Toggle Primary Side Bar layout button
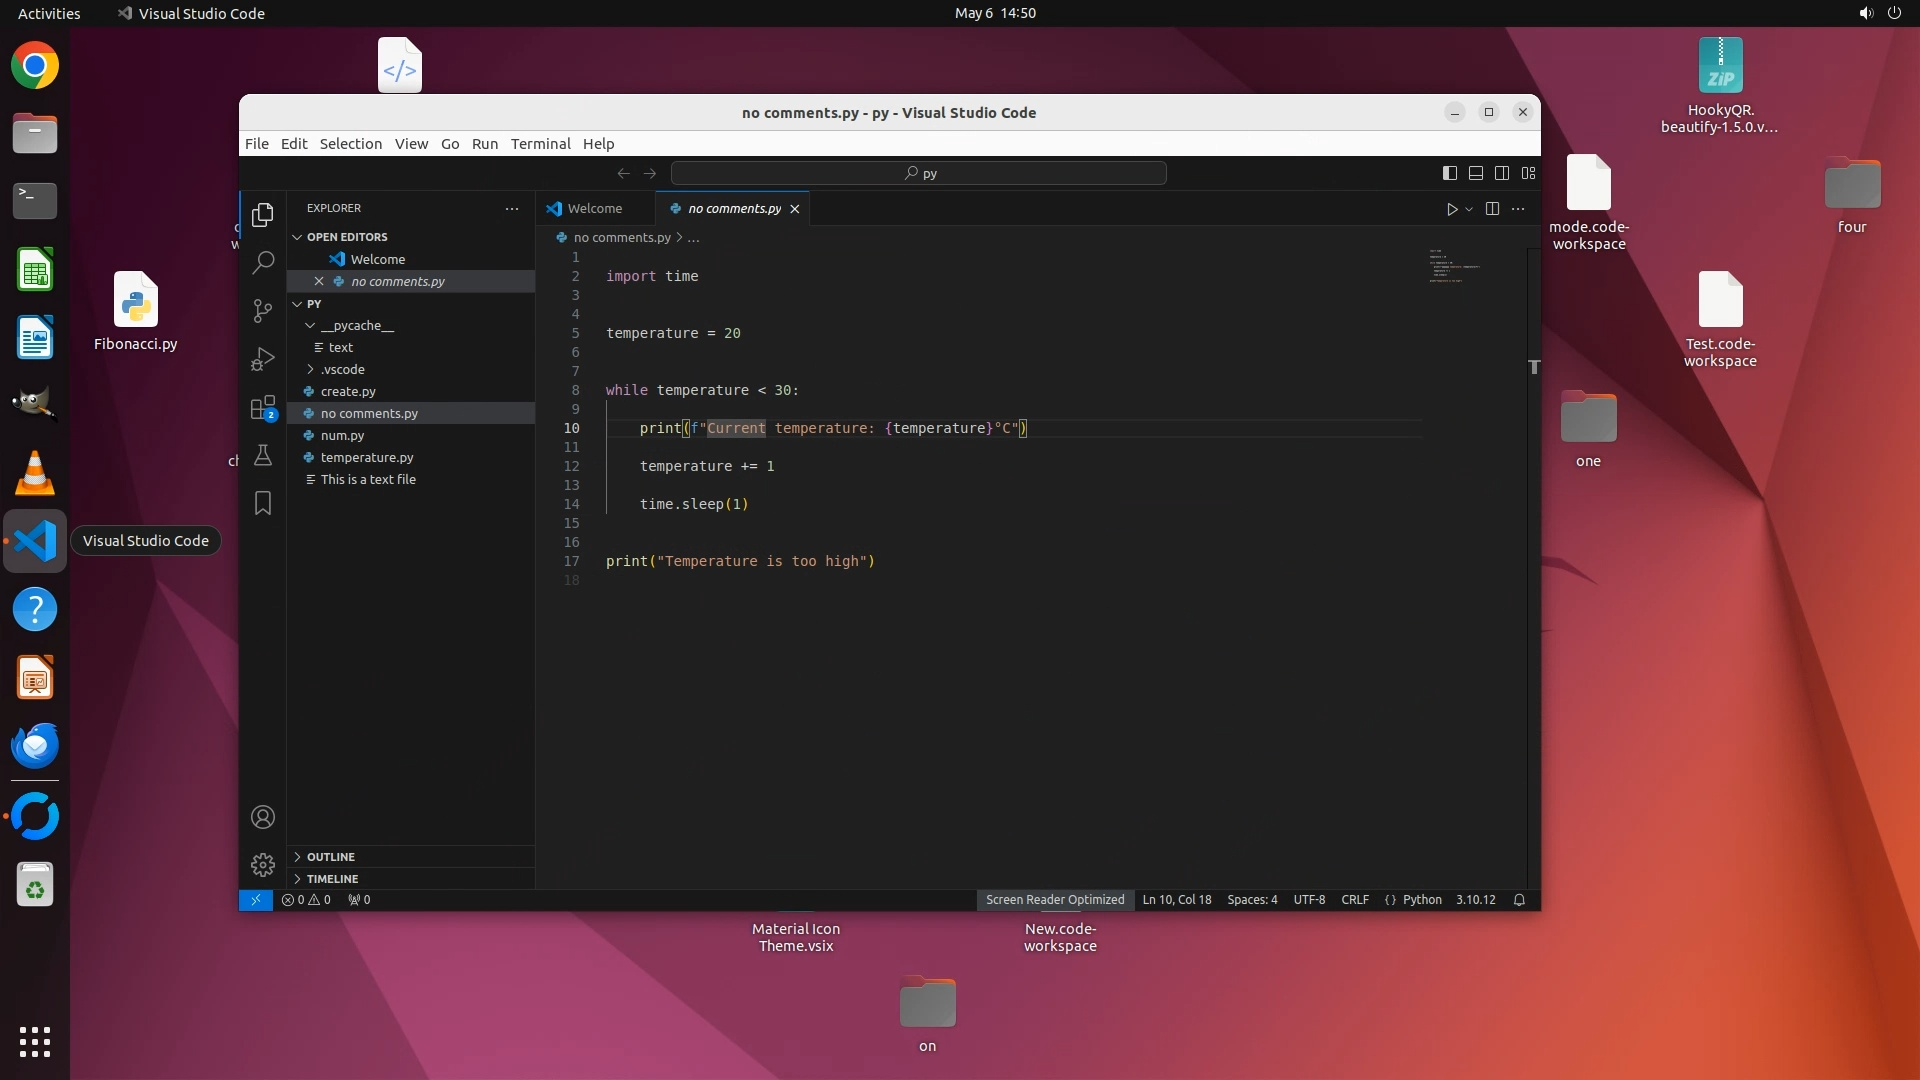Image resolution: width=1920 pixels, height=1080 pixels. tap(1450, 173)
